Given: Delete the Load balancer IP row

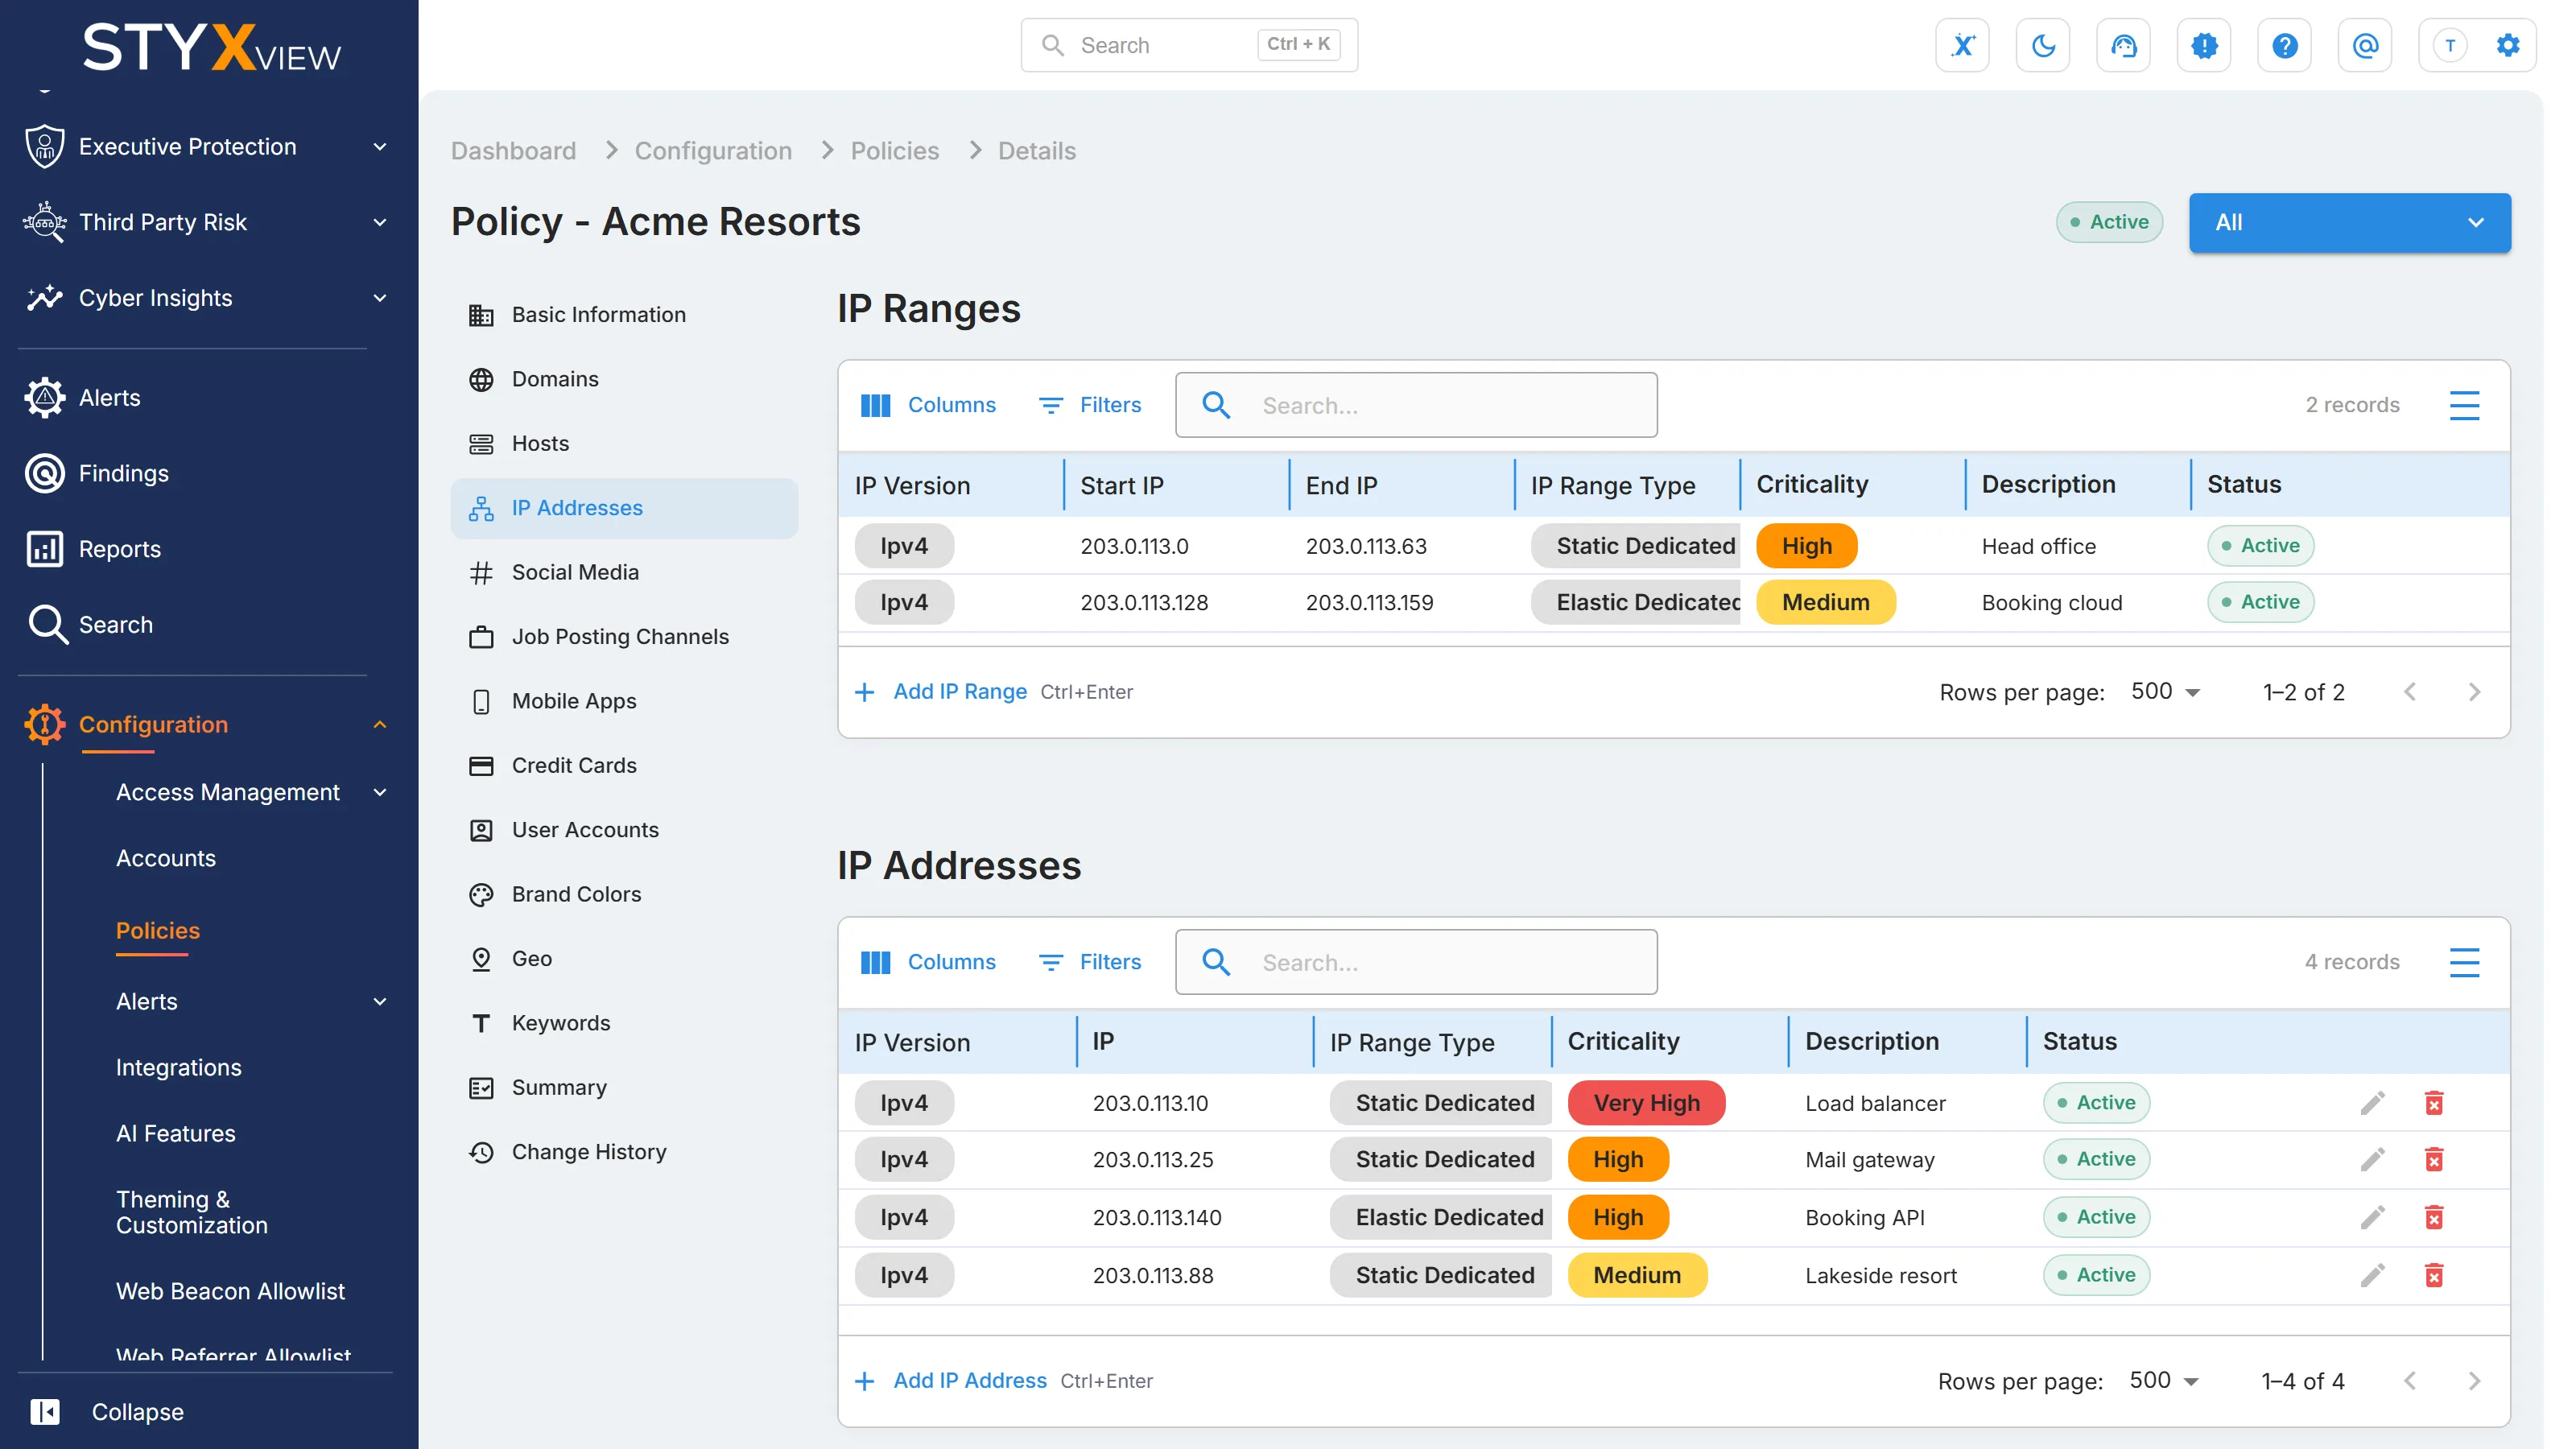Looking at the screenshot, I should [2434, 1103].
